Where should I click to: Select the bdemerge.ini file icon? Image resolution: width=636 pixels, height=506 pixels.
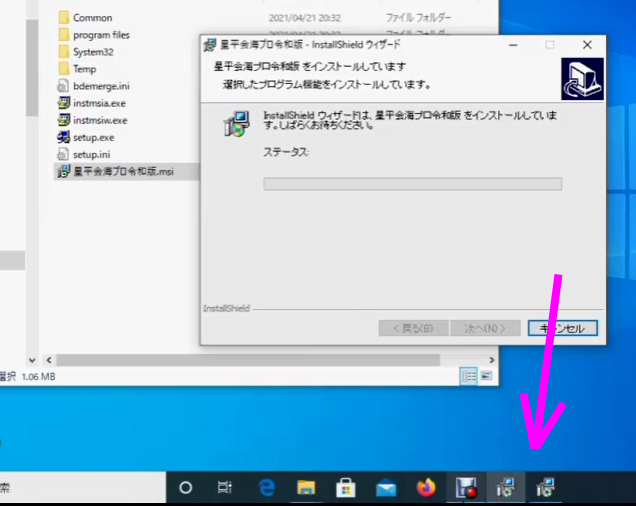[63, 86]
